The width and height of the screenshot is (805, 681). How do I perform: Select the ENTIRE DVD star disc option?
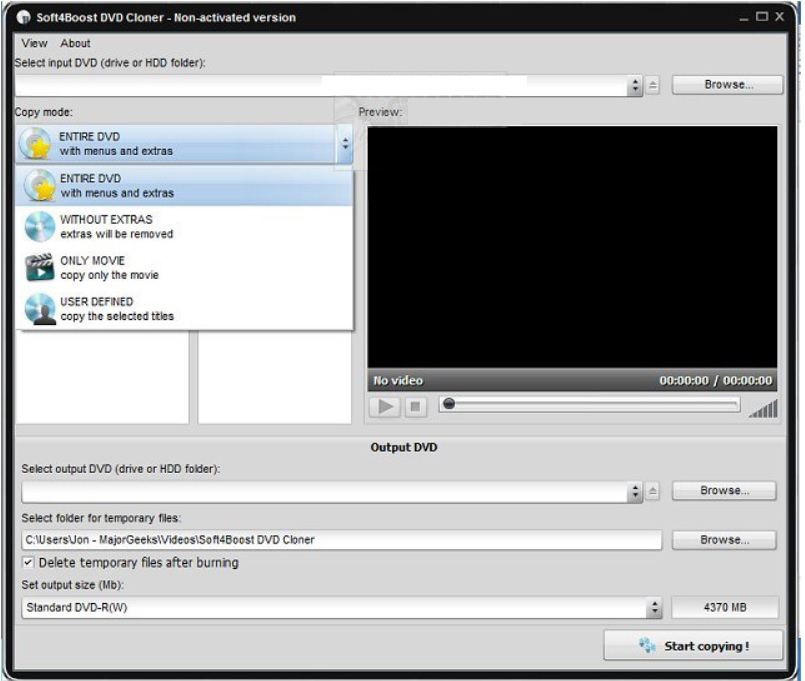point(185,186)
